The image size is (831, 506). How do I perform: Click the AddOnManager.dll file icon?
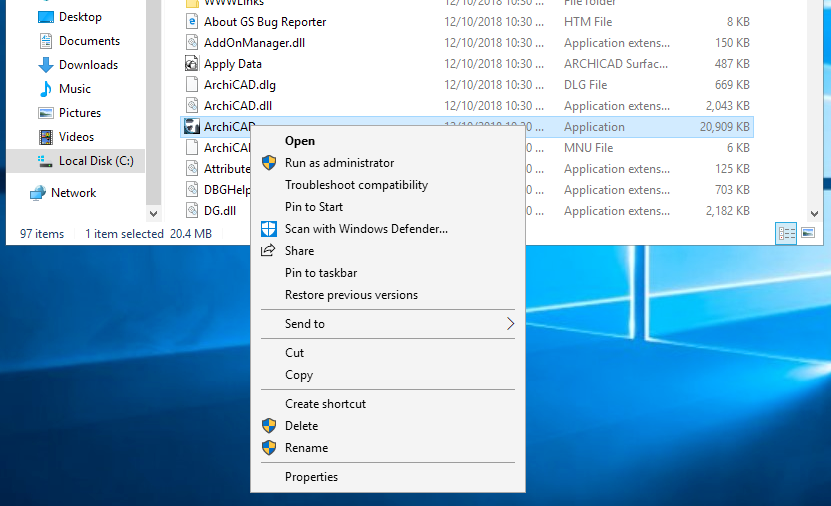(x=192, y=43)
